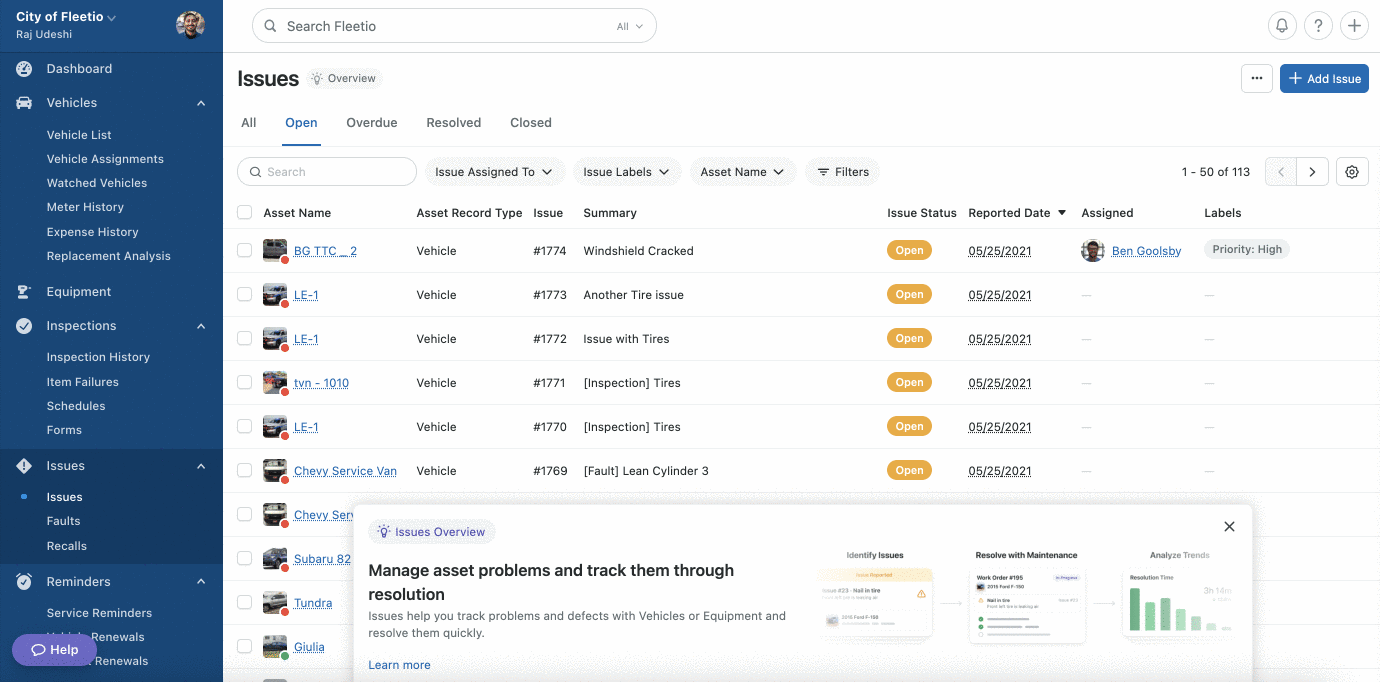Click Ben Goolsby's avatar
The width and height of the screenshot is (1380, 682).
(1093, 251)
